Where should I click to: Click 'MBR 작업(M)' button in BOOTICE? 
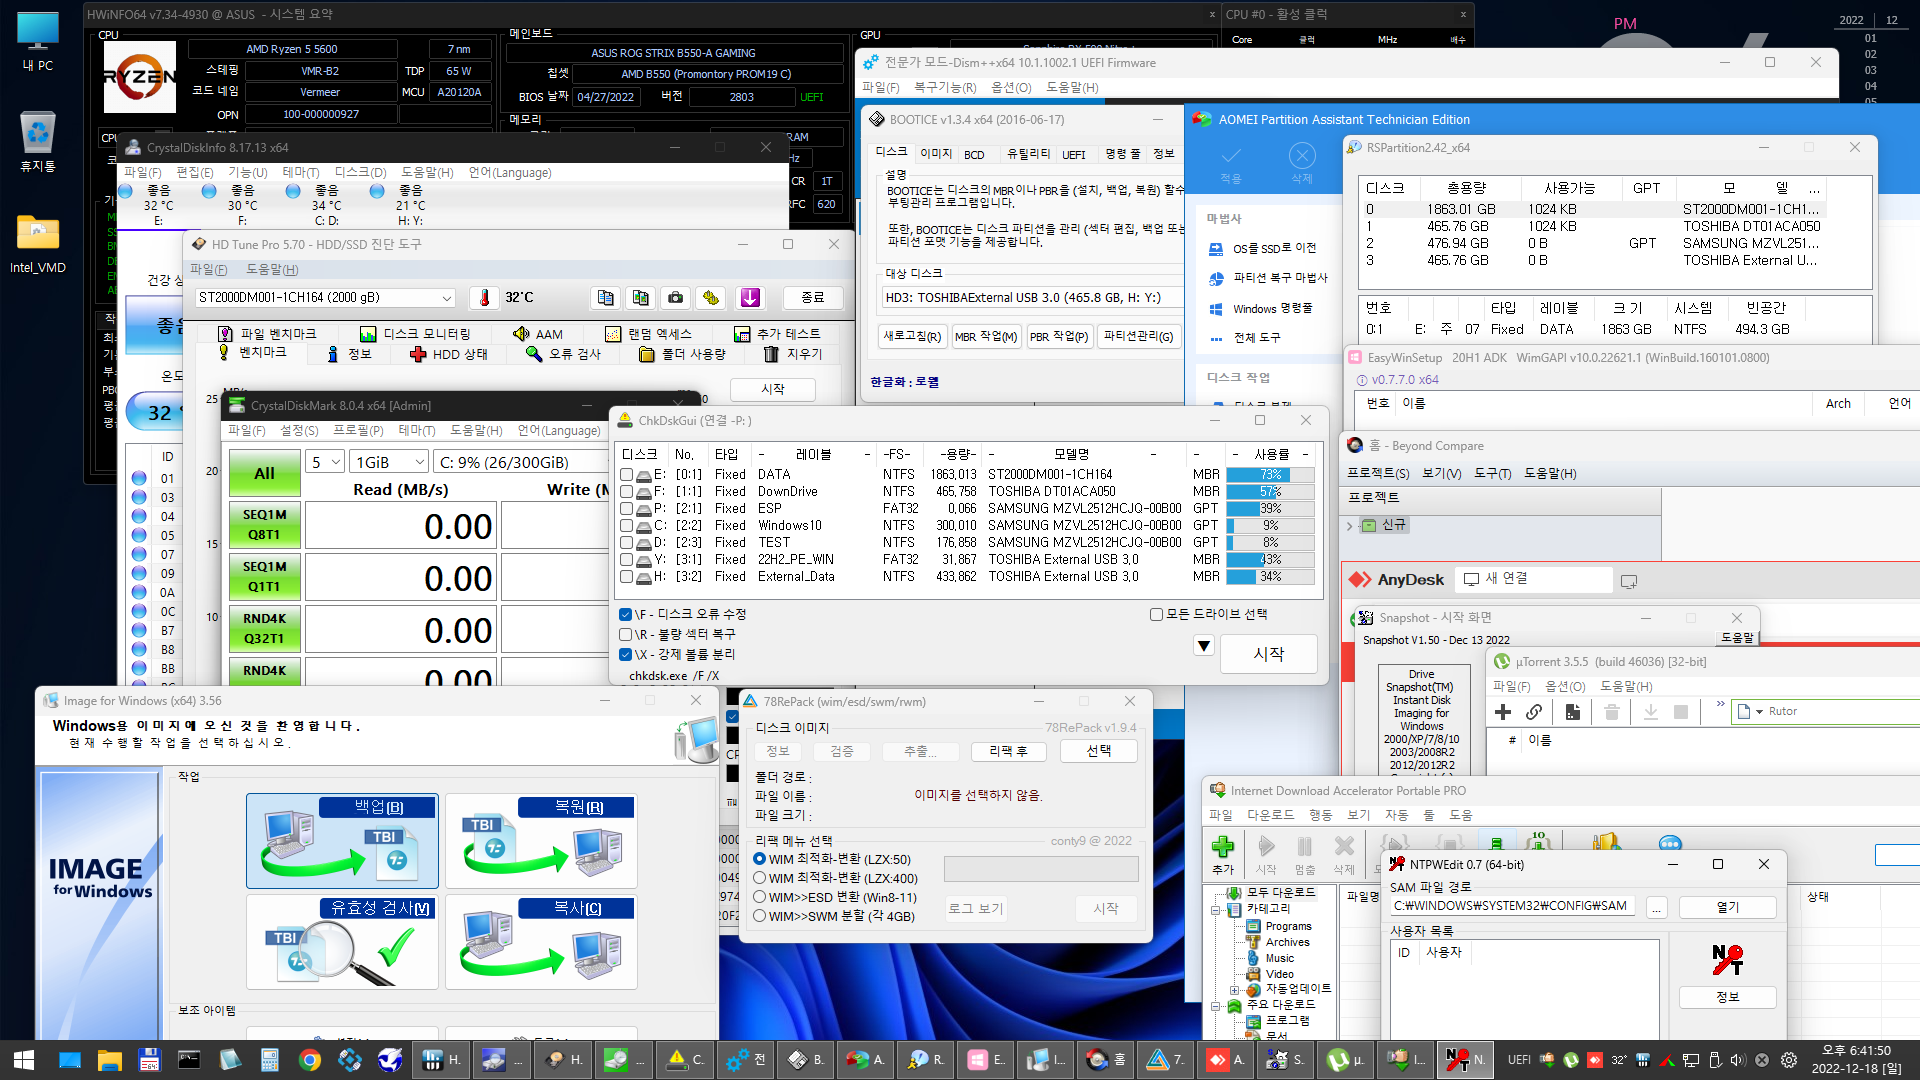985,337
